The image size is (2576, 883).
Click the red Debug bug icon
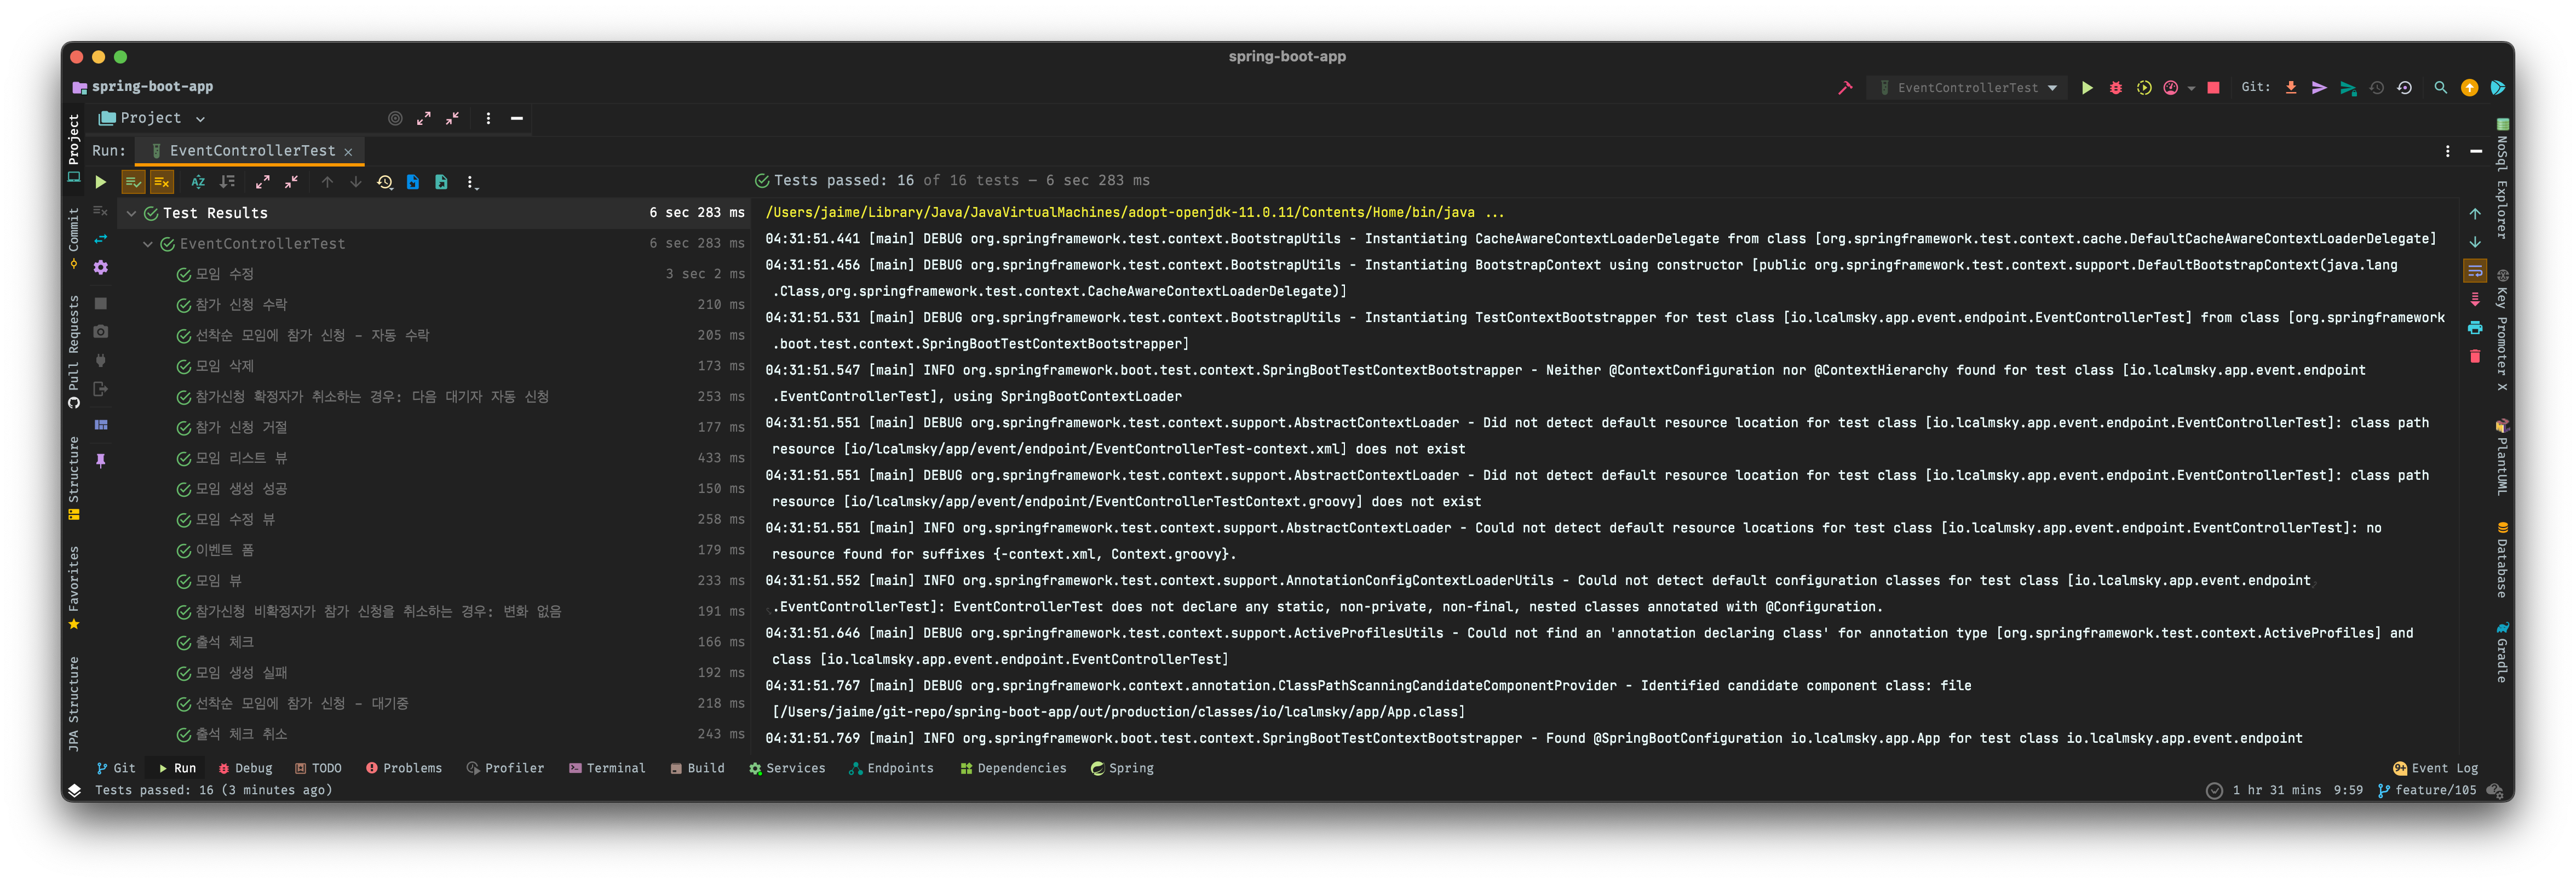[x=2115, y=88]
